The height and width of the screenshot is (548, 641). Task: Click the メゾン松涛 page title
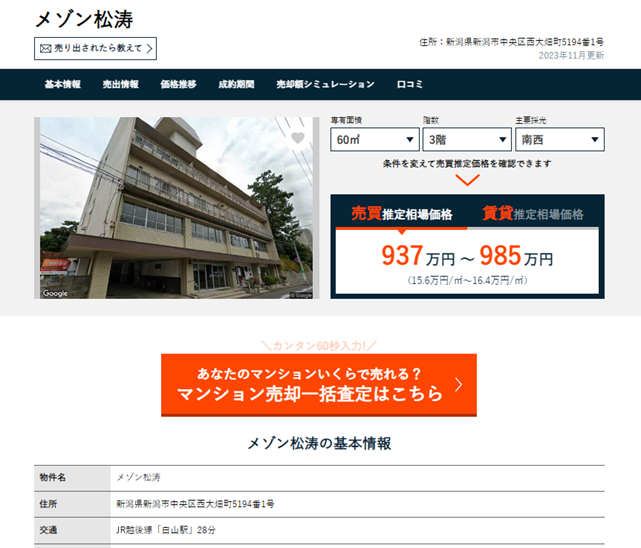[84, 20]
